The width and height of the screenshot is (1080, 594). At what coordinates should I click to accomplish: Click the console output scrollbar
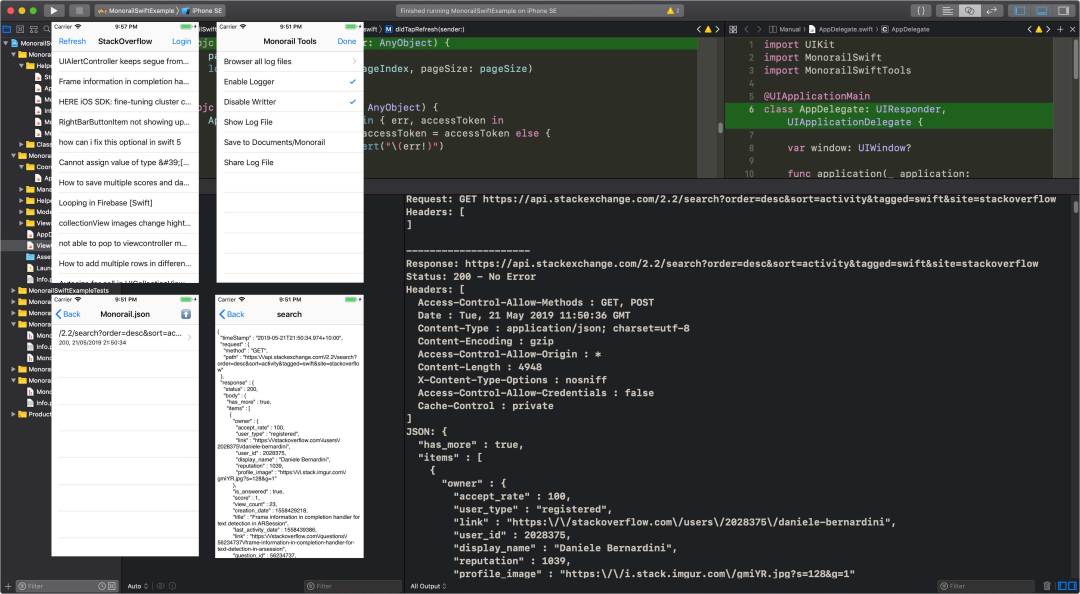[x=1075, y=207]
